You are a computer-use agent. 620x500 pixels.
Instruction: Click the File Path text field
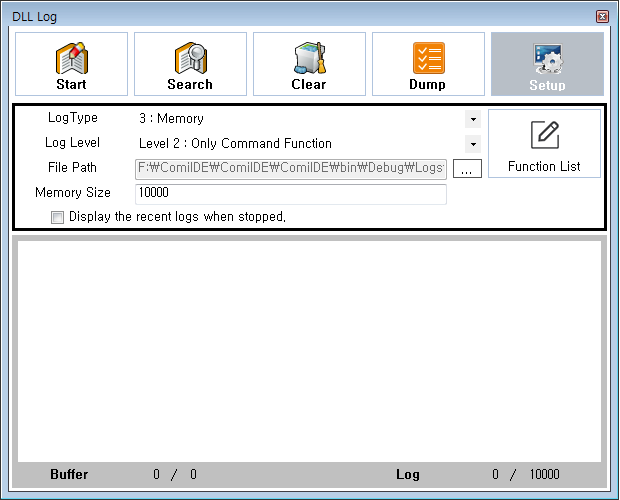pyautogui.click(x=290, y=168)
